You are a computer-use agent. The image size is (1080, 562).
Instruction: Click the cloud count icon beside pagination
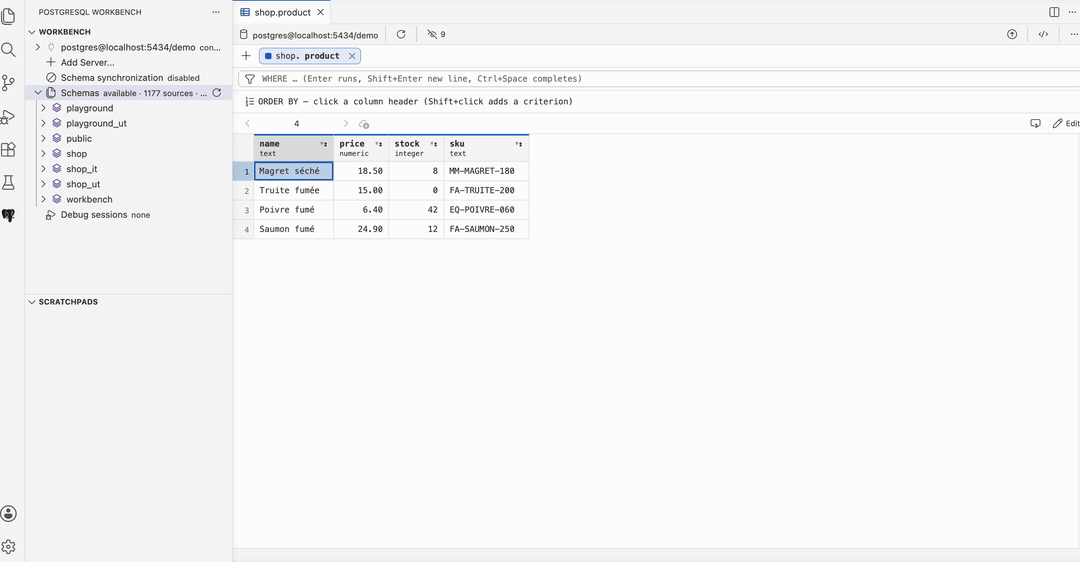pyautogui.click(x=364, y=124)
